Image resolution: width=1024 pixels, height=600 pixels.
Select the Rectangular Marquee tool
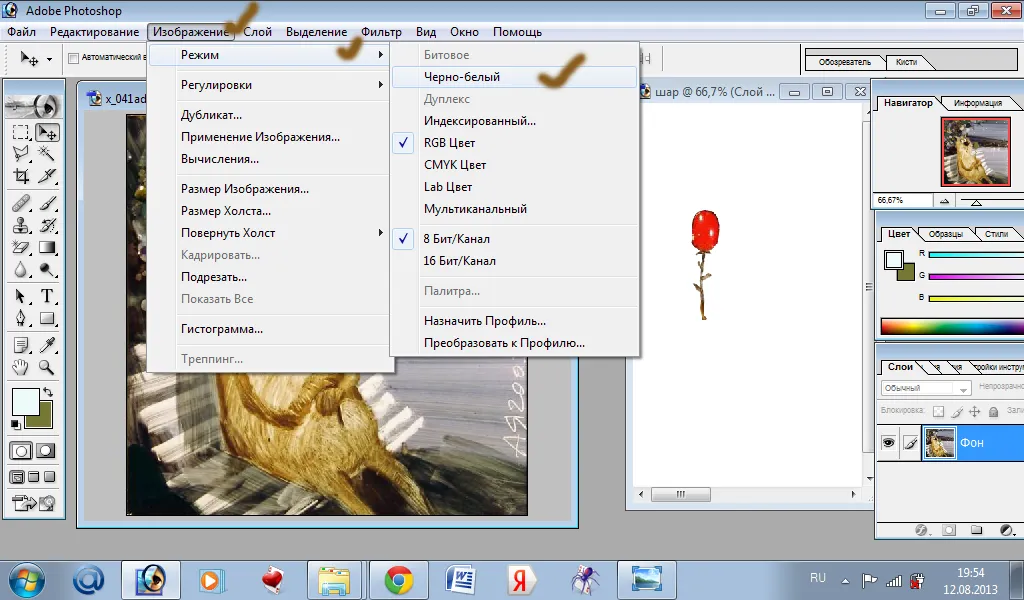(x=21, y=133)
